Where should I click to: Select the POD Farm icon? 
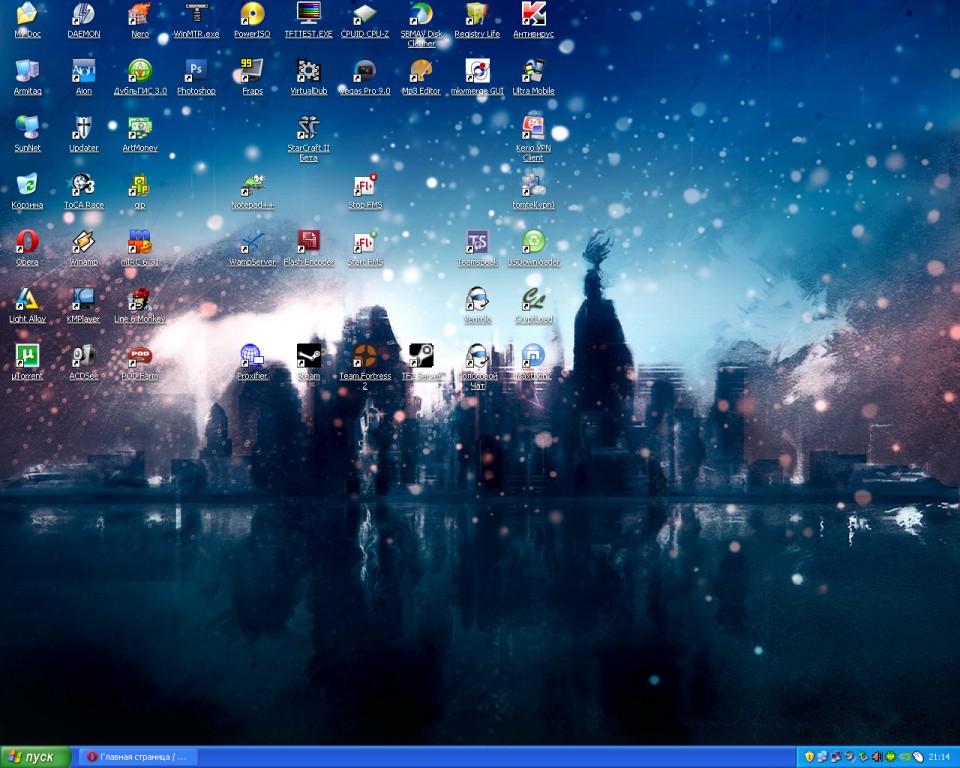140,356
